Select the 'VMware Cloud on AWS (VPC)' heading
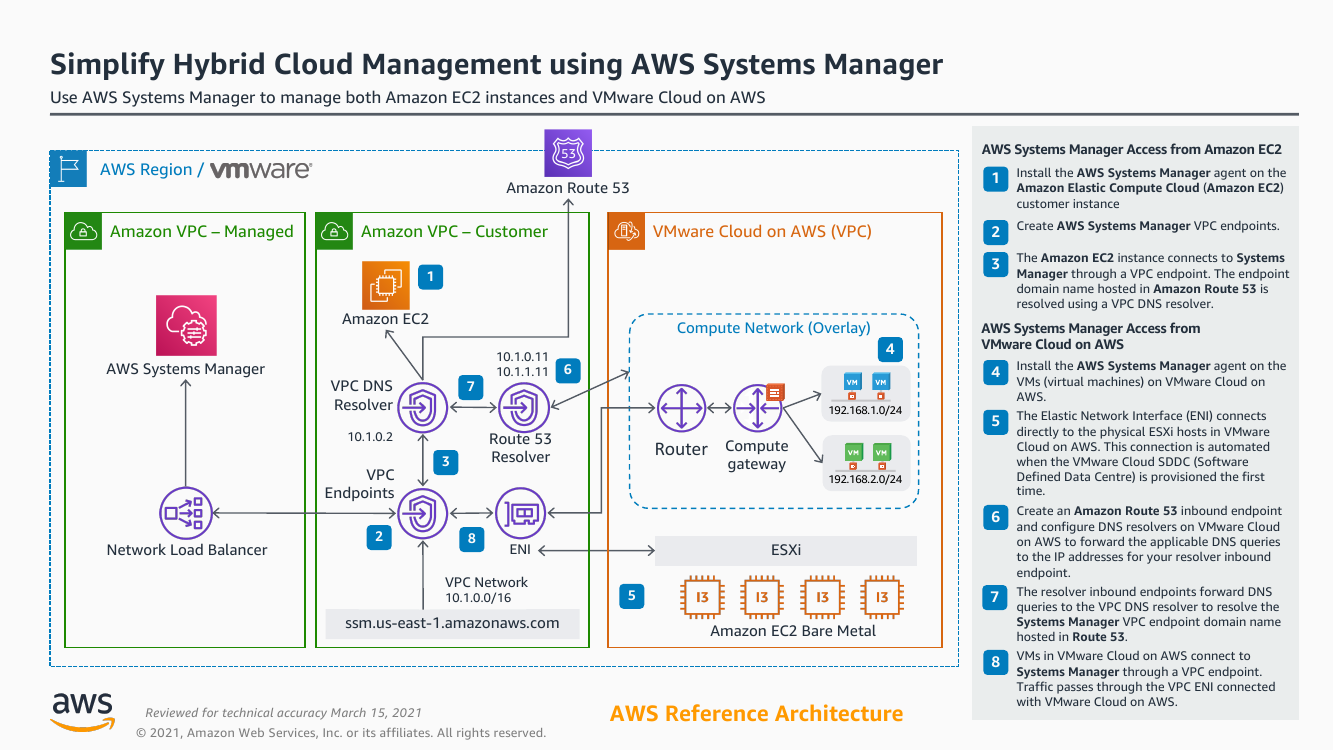Viewport: 1334px width, 750px height. [762, 231]
